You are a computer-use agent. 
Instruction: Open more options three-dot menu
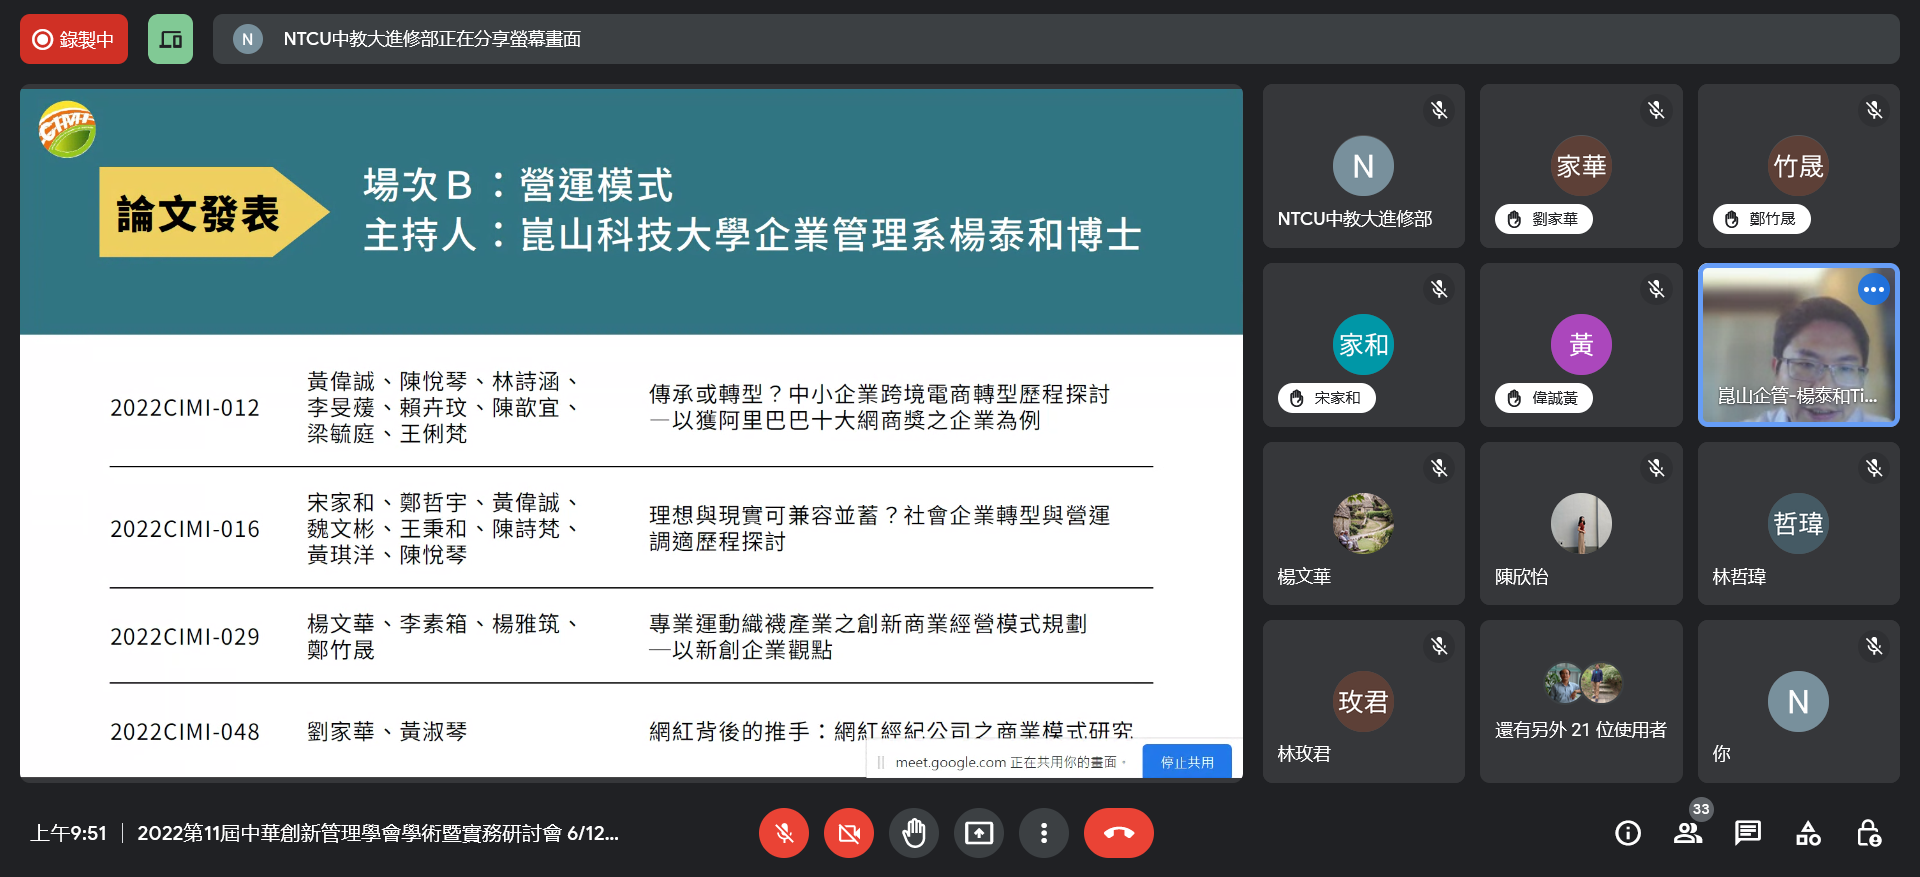[x=1043, y=833]
